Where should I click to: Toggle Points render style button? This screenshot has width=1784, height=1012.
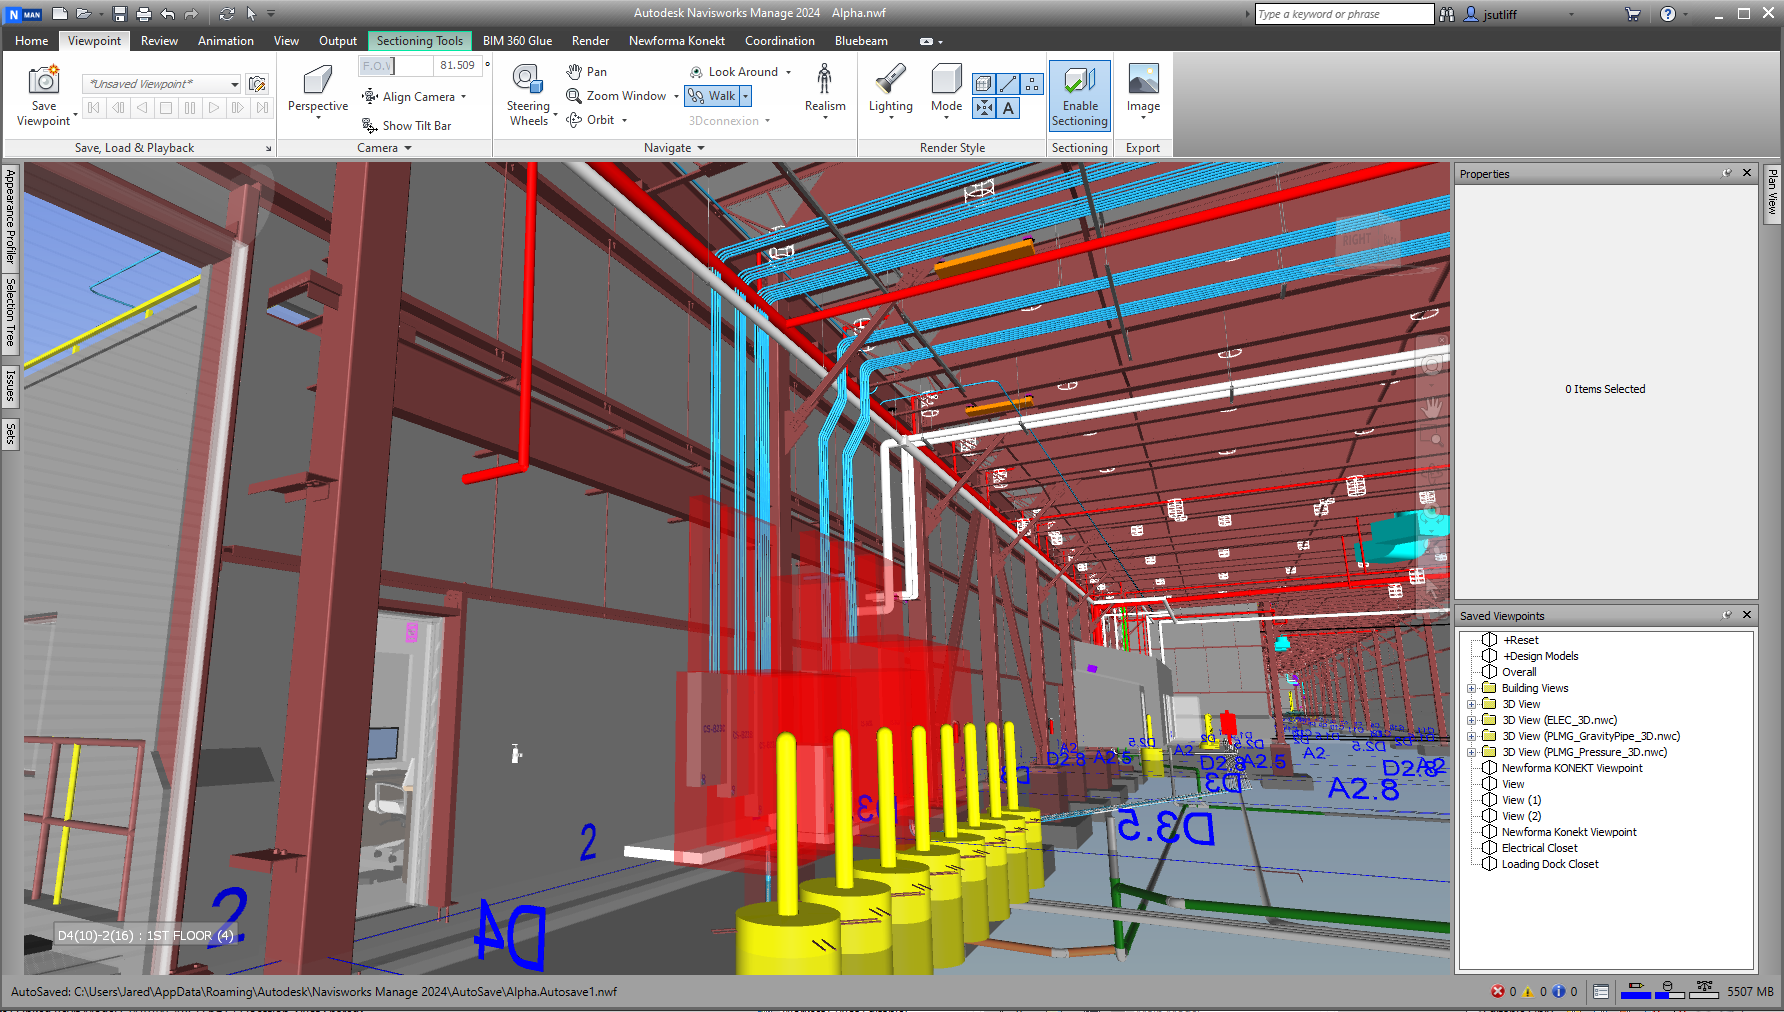[x=1032, y=84]
